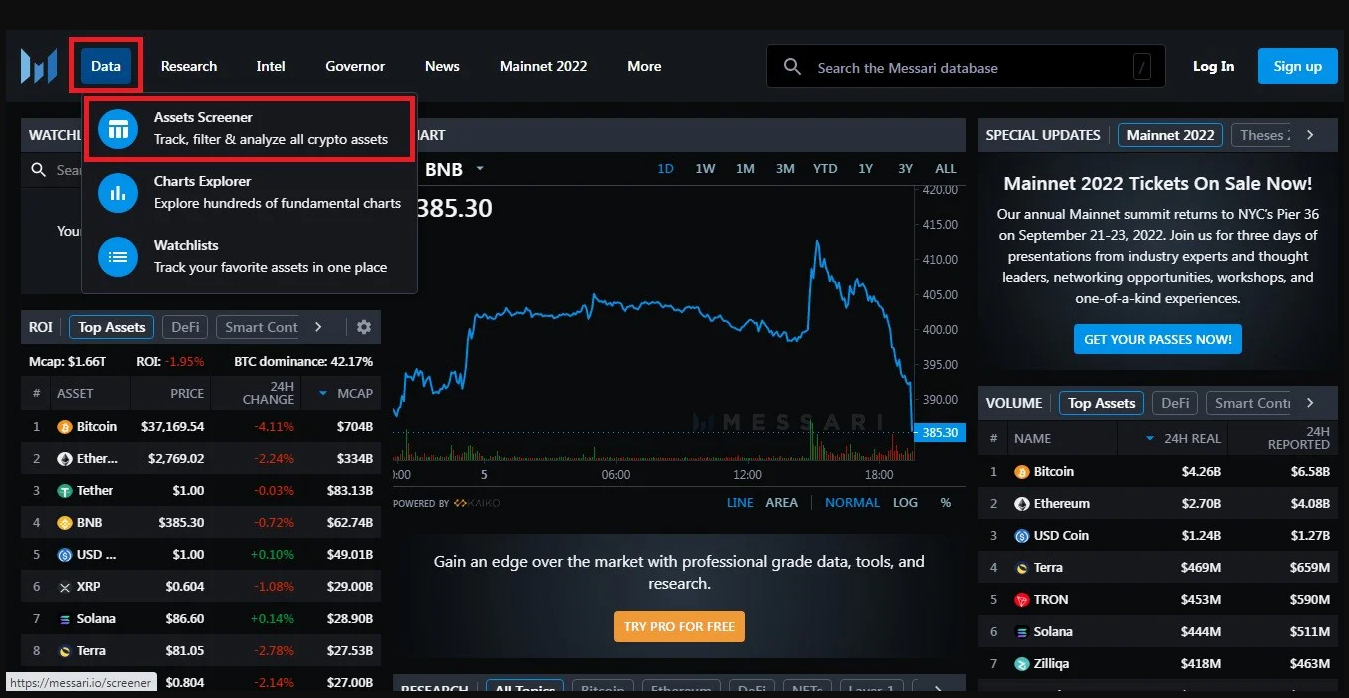Click the Ethereum icon in ROI table
This screenshot has width=1349, height=698.
coord(65,459)
